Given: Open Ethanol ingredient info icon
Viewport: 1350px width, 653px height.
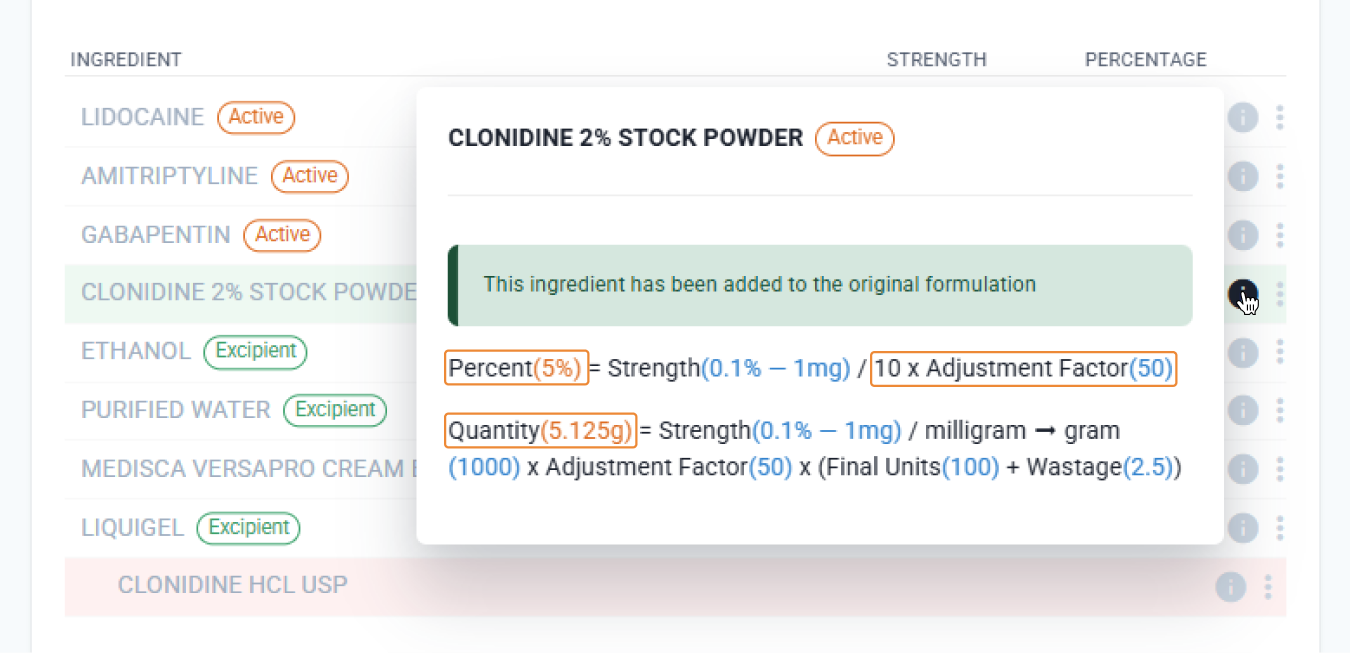Looking at the screenshot, I should (1243, 352).
